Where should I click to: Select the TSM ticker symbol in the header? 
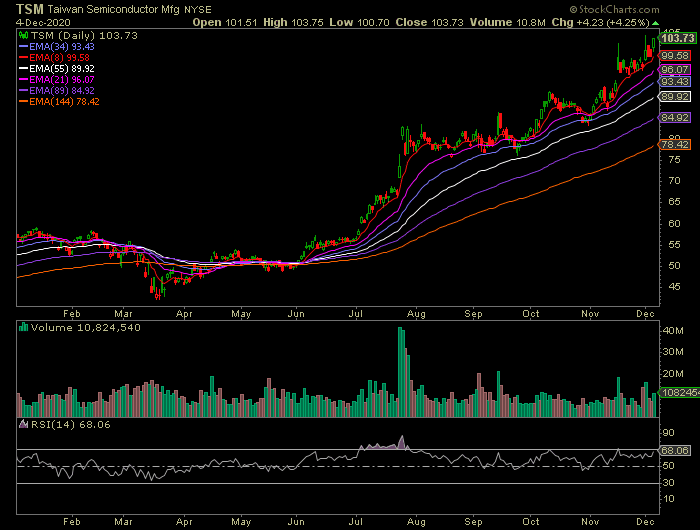pos(30,9)
